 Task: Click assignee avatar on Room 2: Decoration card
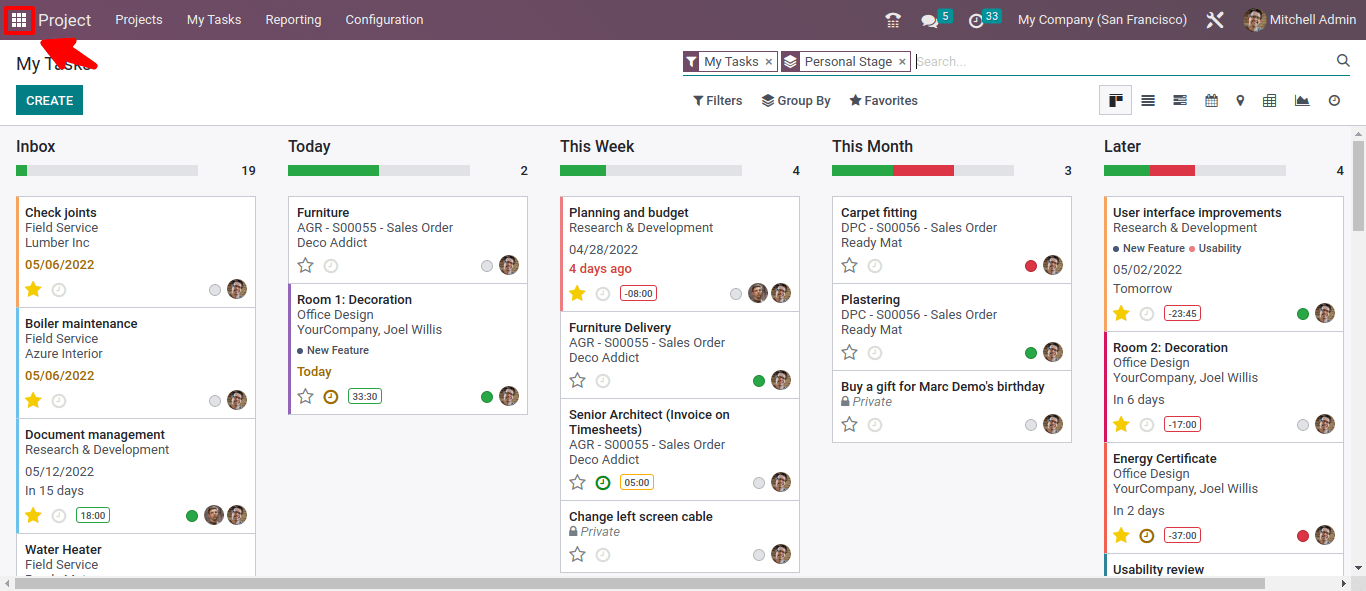[x=1325, y=424]
